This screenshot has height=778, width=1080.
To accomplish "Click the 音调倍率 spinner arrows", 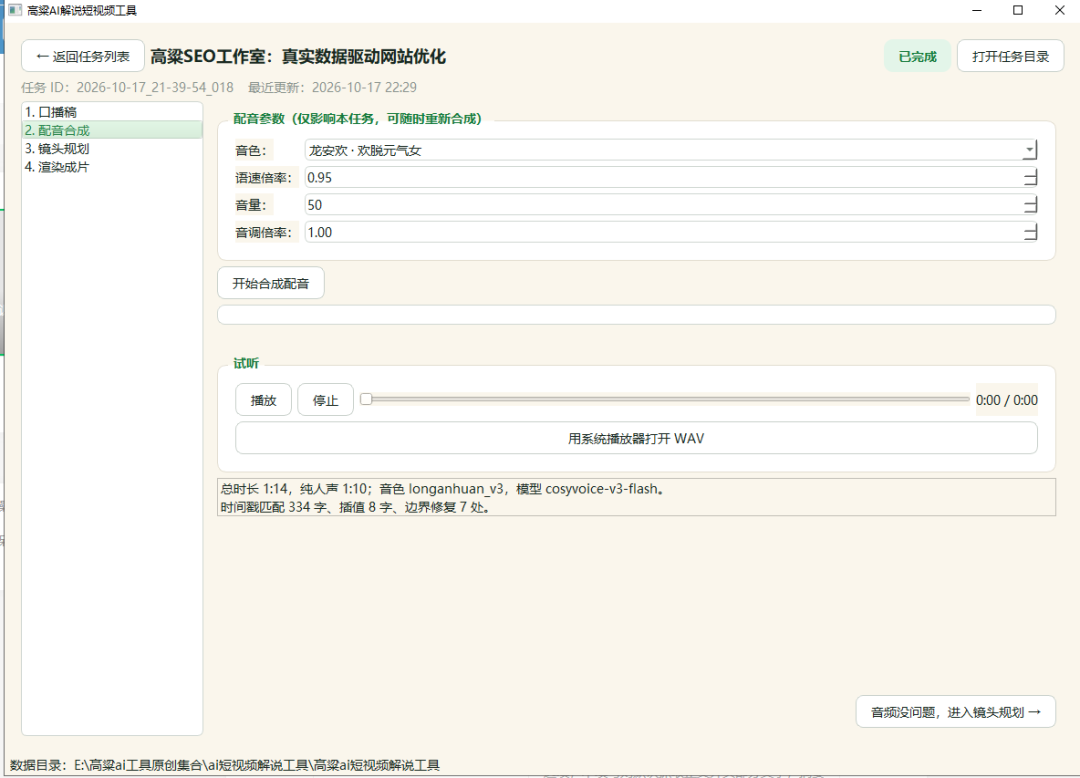I will click(x=1030, y=233).
